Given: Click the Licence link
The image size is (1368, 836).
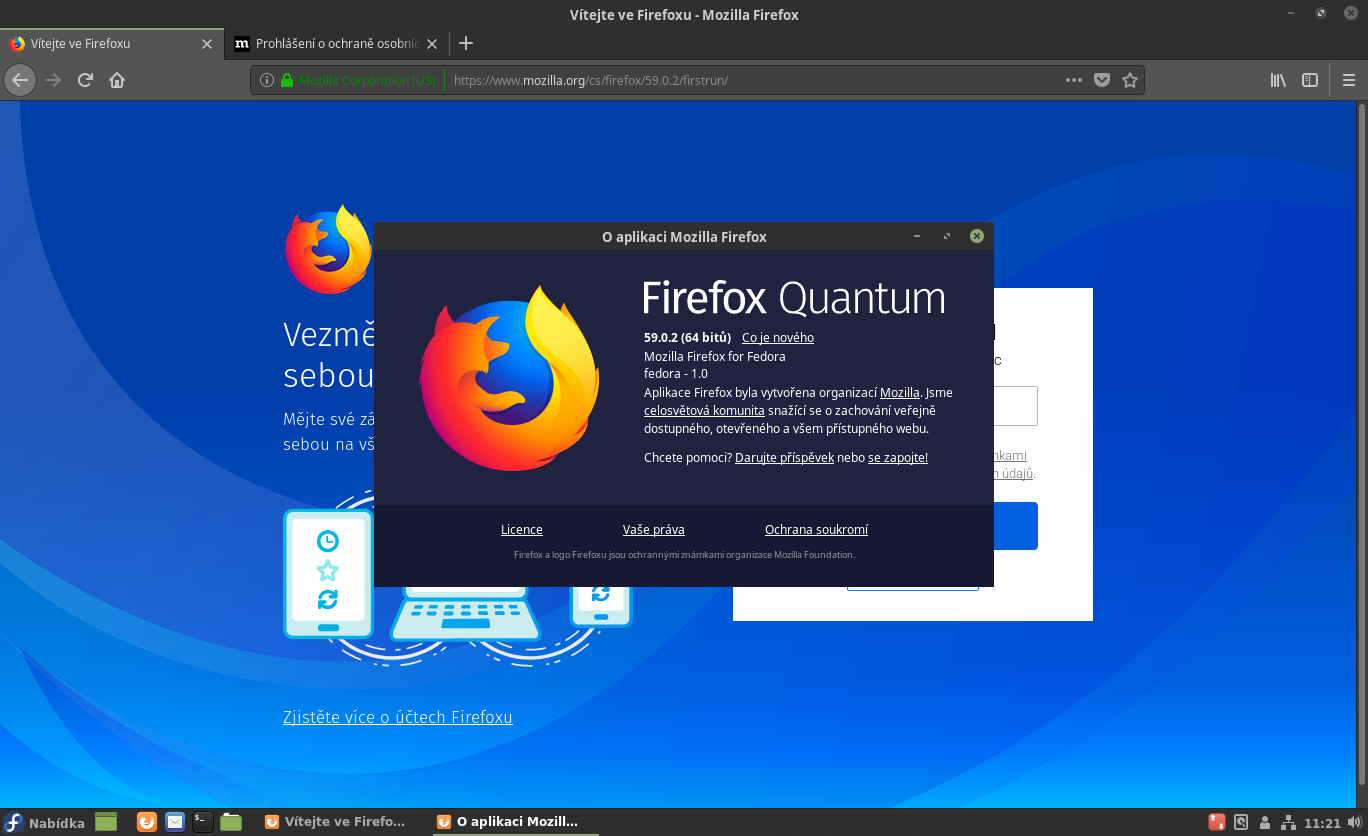Looking at the screenshot, I should pos(521,529).
